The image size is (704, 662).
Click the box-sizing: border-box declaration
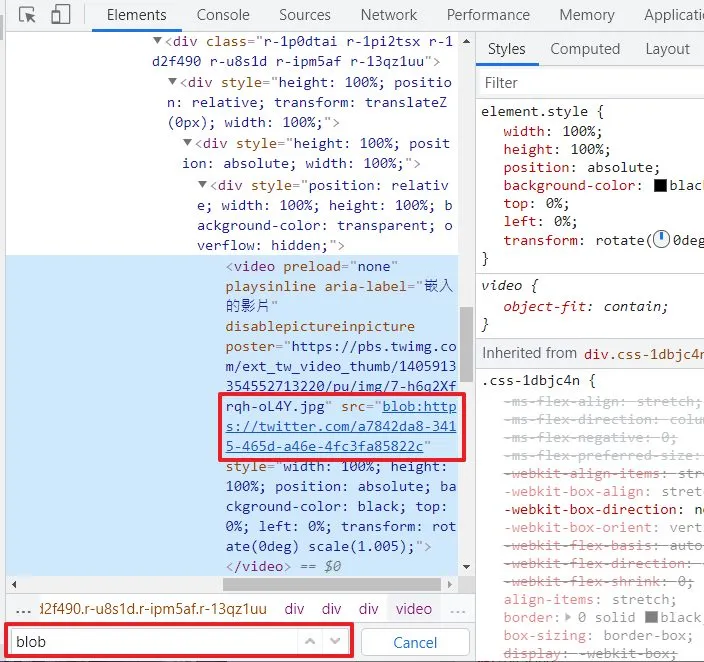click(x=600, y=635)
